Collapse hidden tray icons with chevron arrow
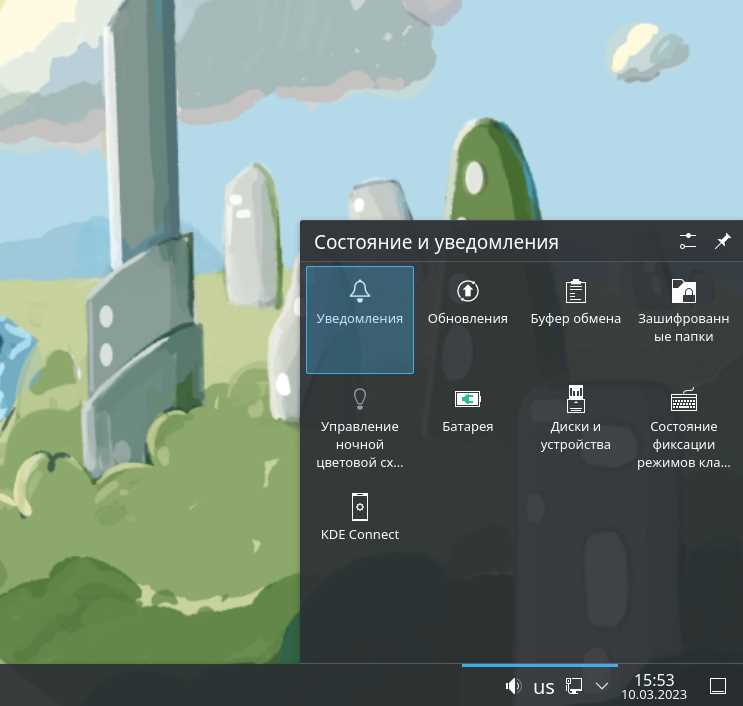The height and width of the screenshot is (706, 743). pos(602,686)
